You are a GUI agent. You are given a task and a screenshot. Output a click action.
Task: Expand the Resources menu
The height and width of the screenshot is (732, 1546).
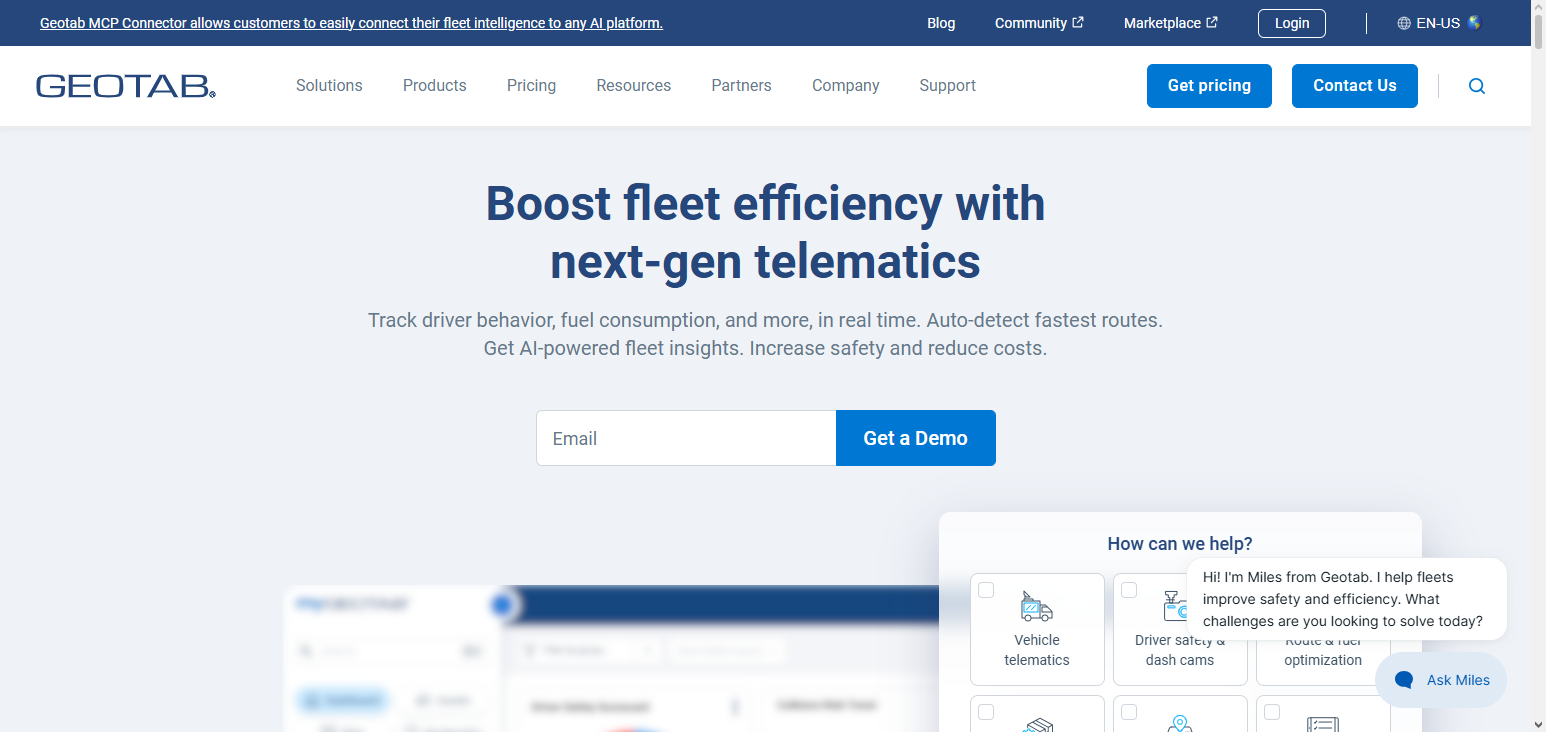point(634,86)
